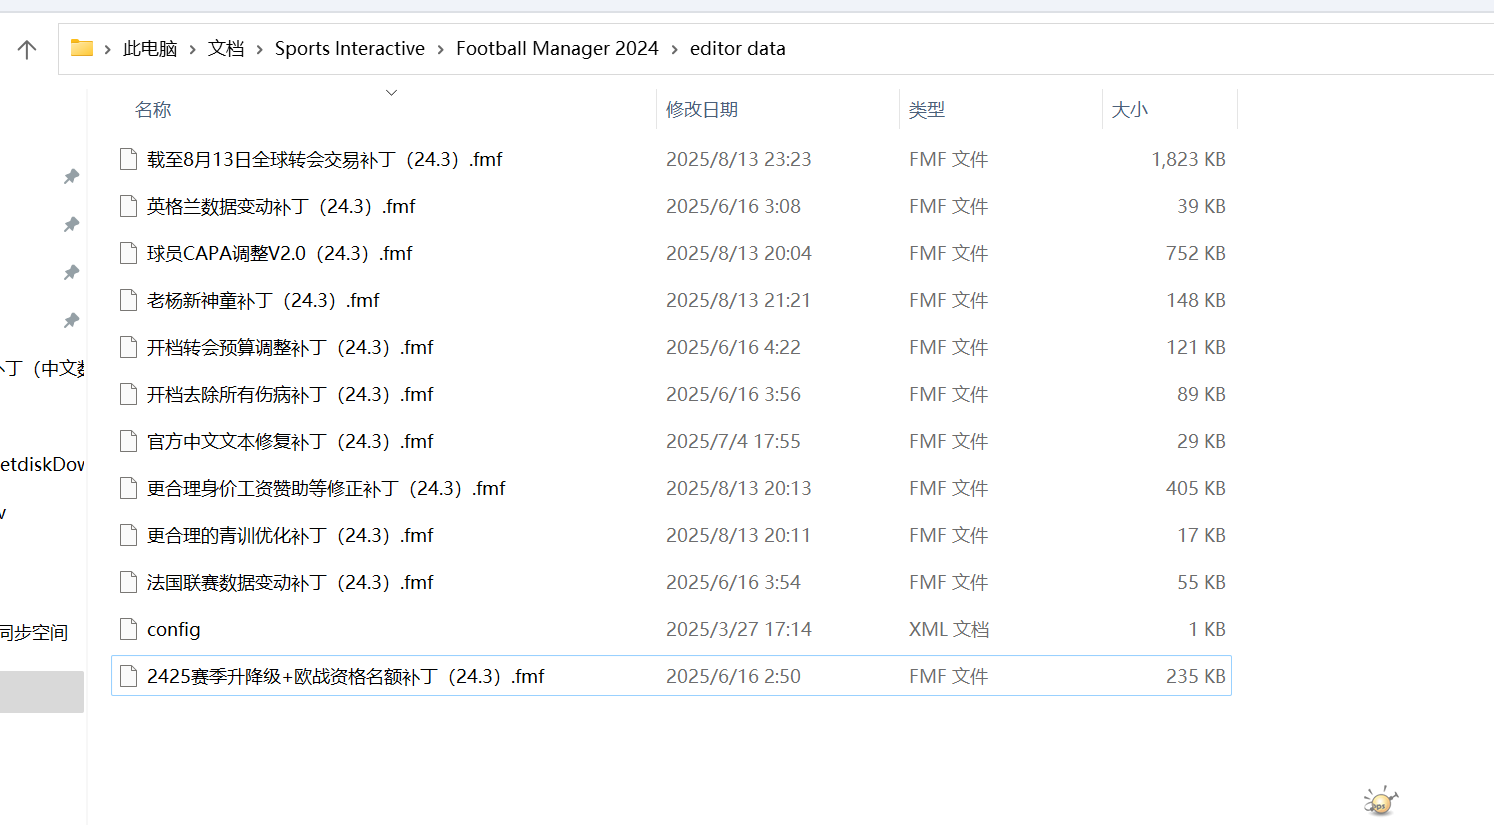Select the file icon for 英格兰数据变动补丁

(x=128, y=206)
